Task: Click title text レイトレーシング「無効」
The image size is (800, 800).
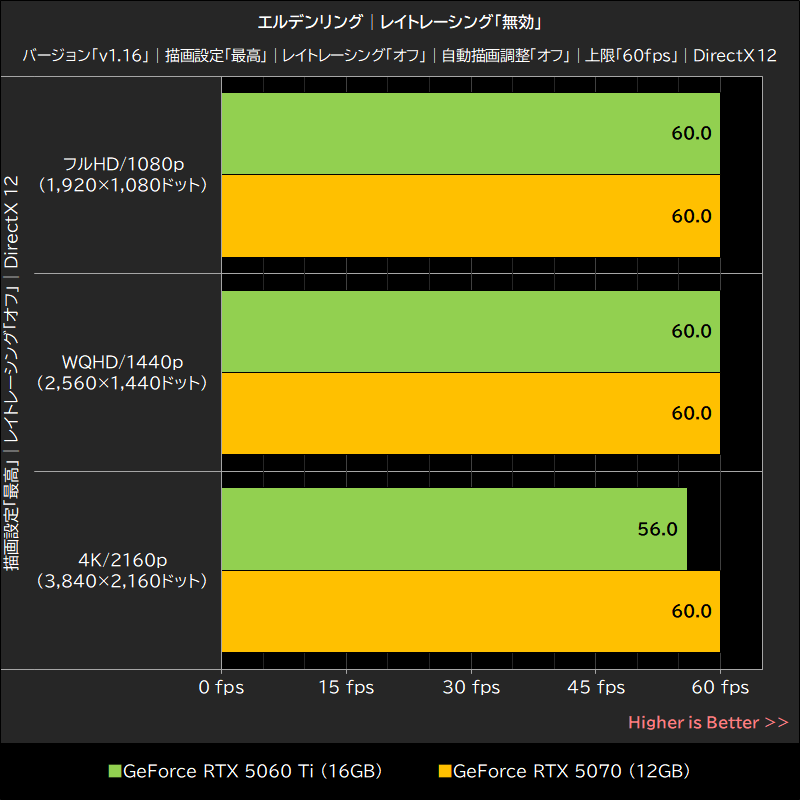Action: click(461, 22)
